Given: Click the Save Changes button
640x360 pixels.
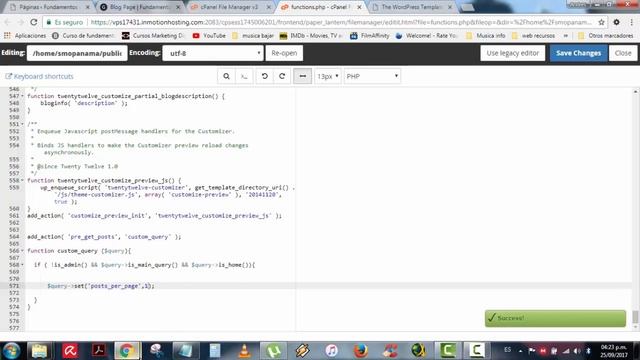Looking at the screenshot, I should (x=578, y=53).
